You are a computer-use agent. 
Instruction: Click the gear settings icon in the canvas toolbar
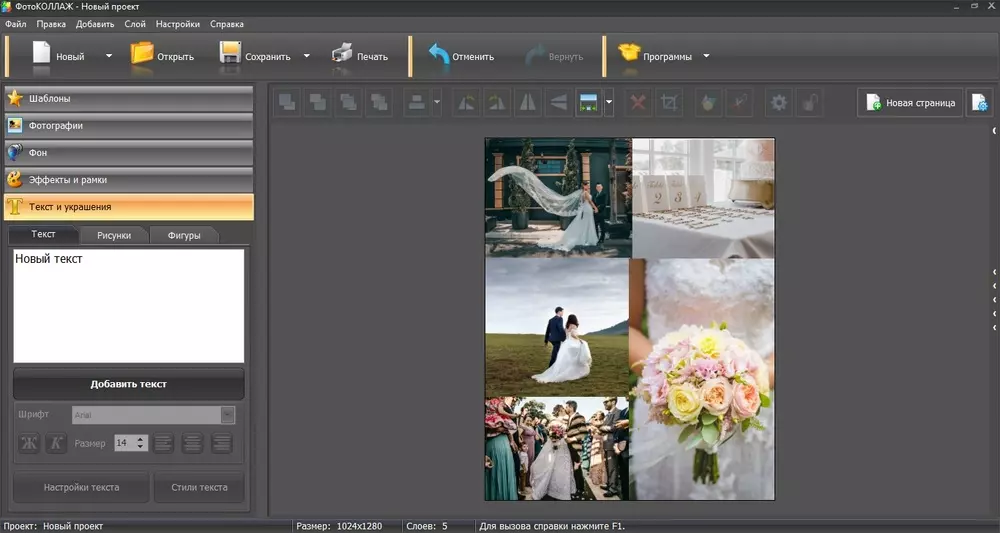pyautogui.click(x=777, y=102)
